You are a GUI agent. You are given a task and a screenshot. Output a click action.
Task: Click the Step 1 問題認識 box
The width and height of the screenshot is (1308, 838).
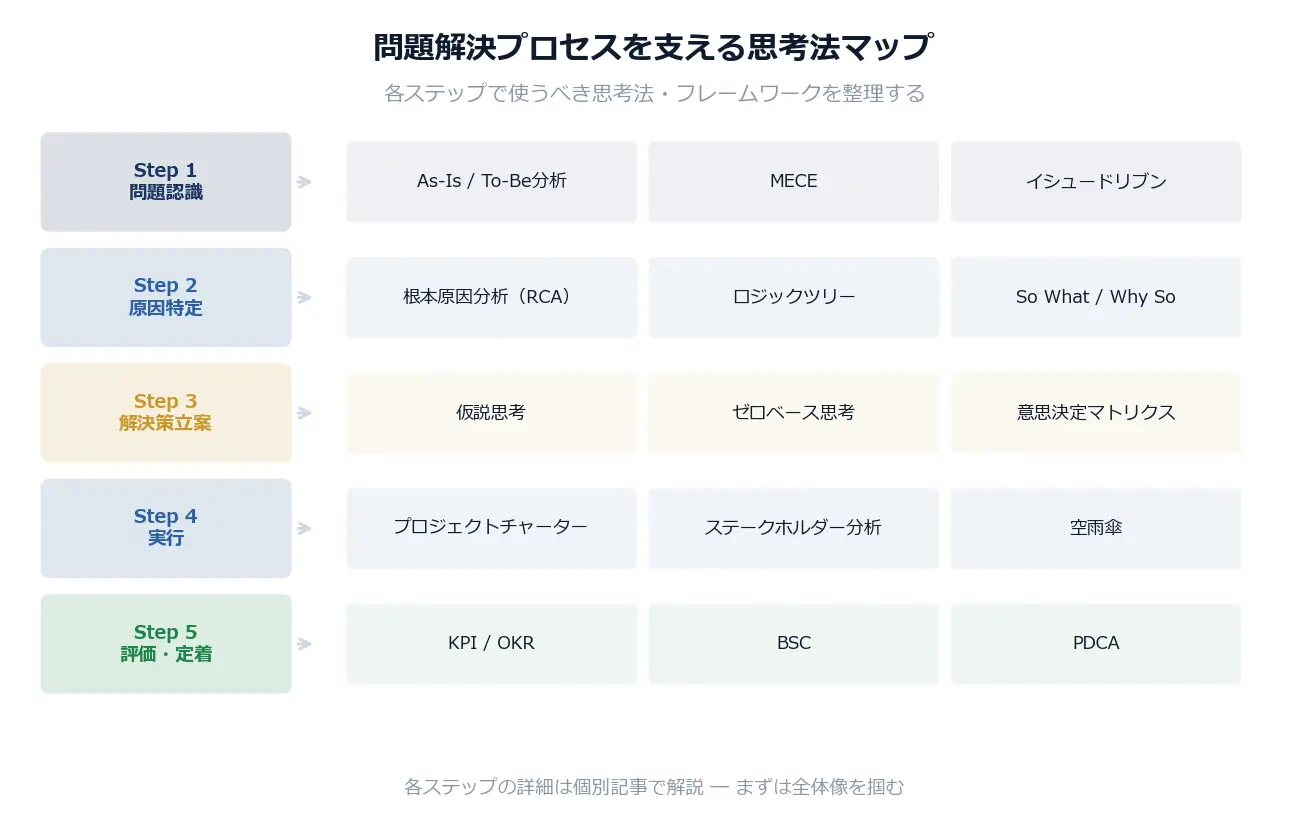pyautogui.click(x=166, y=182)
